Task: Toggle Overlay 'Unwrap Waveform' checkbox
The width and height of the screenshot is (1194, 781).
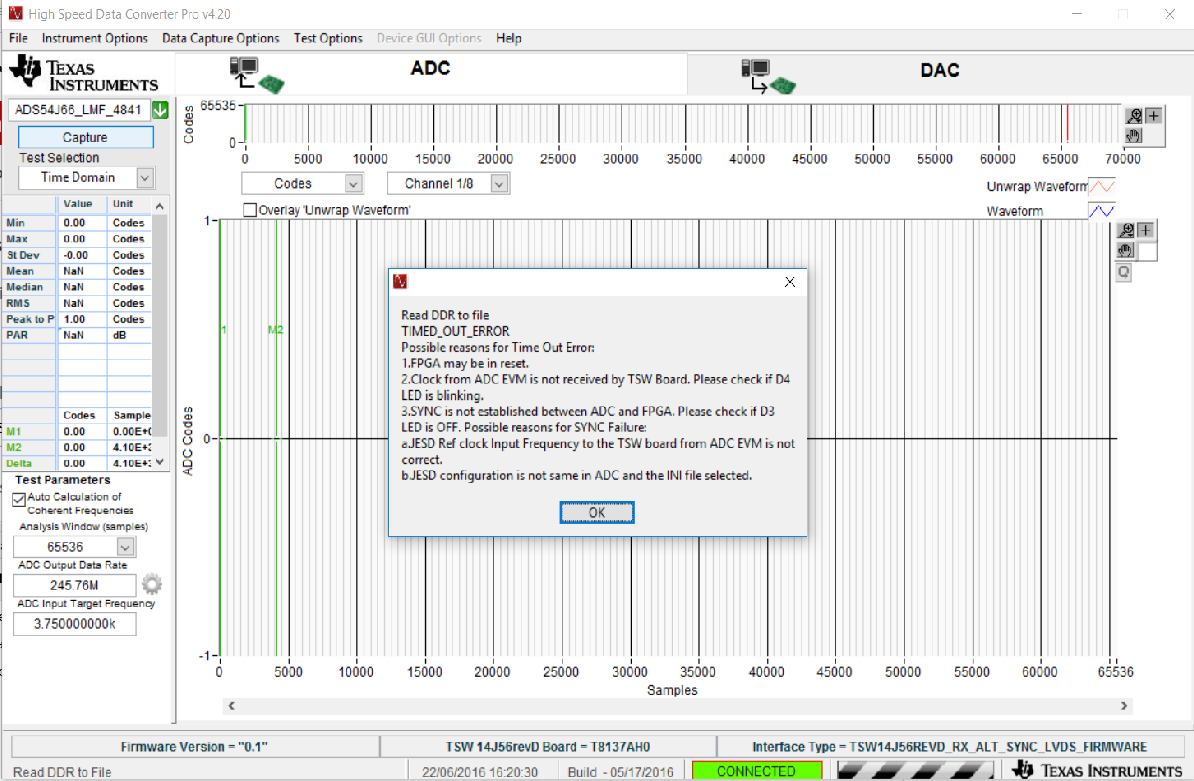Action: (250, 209)
